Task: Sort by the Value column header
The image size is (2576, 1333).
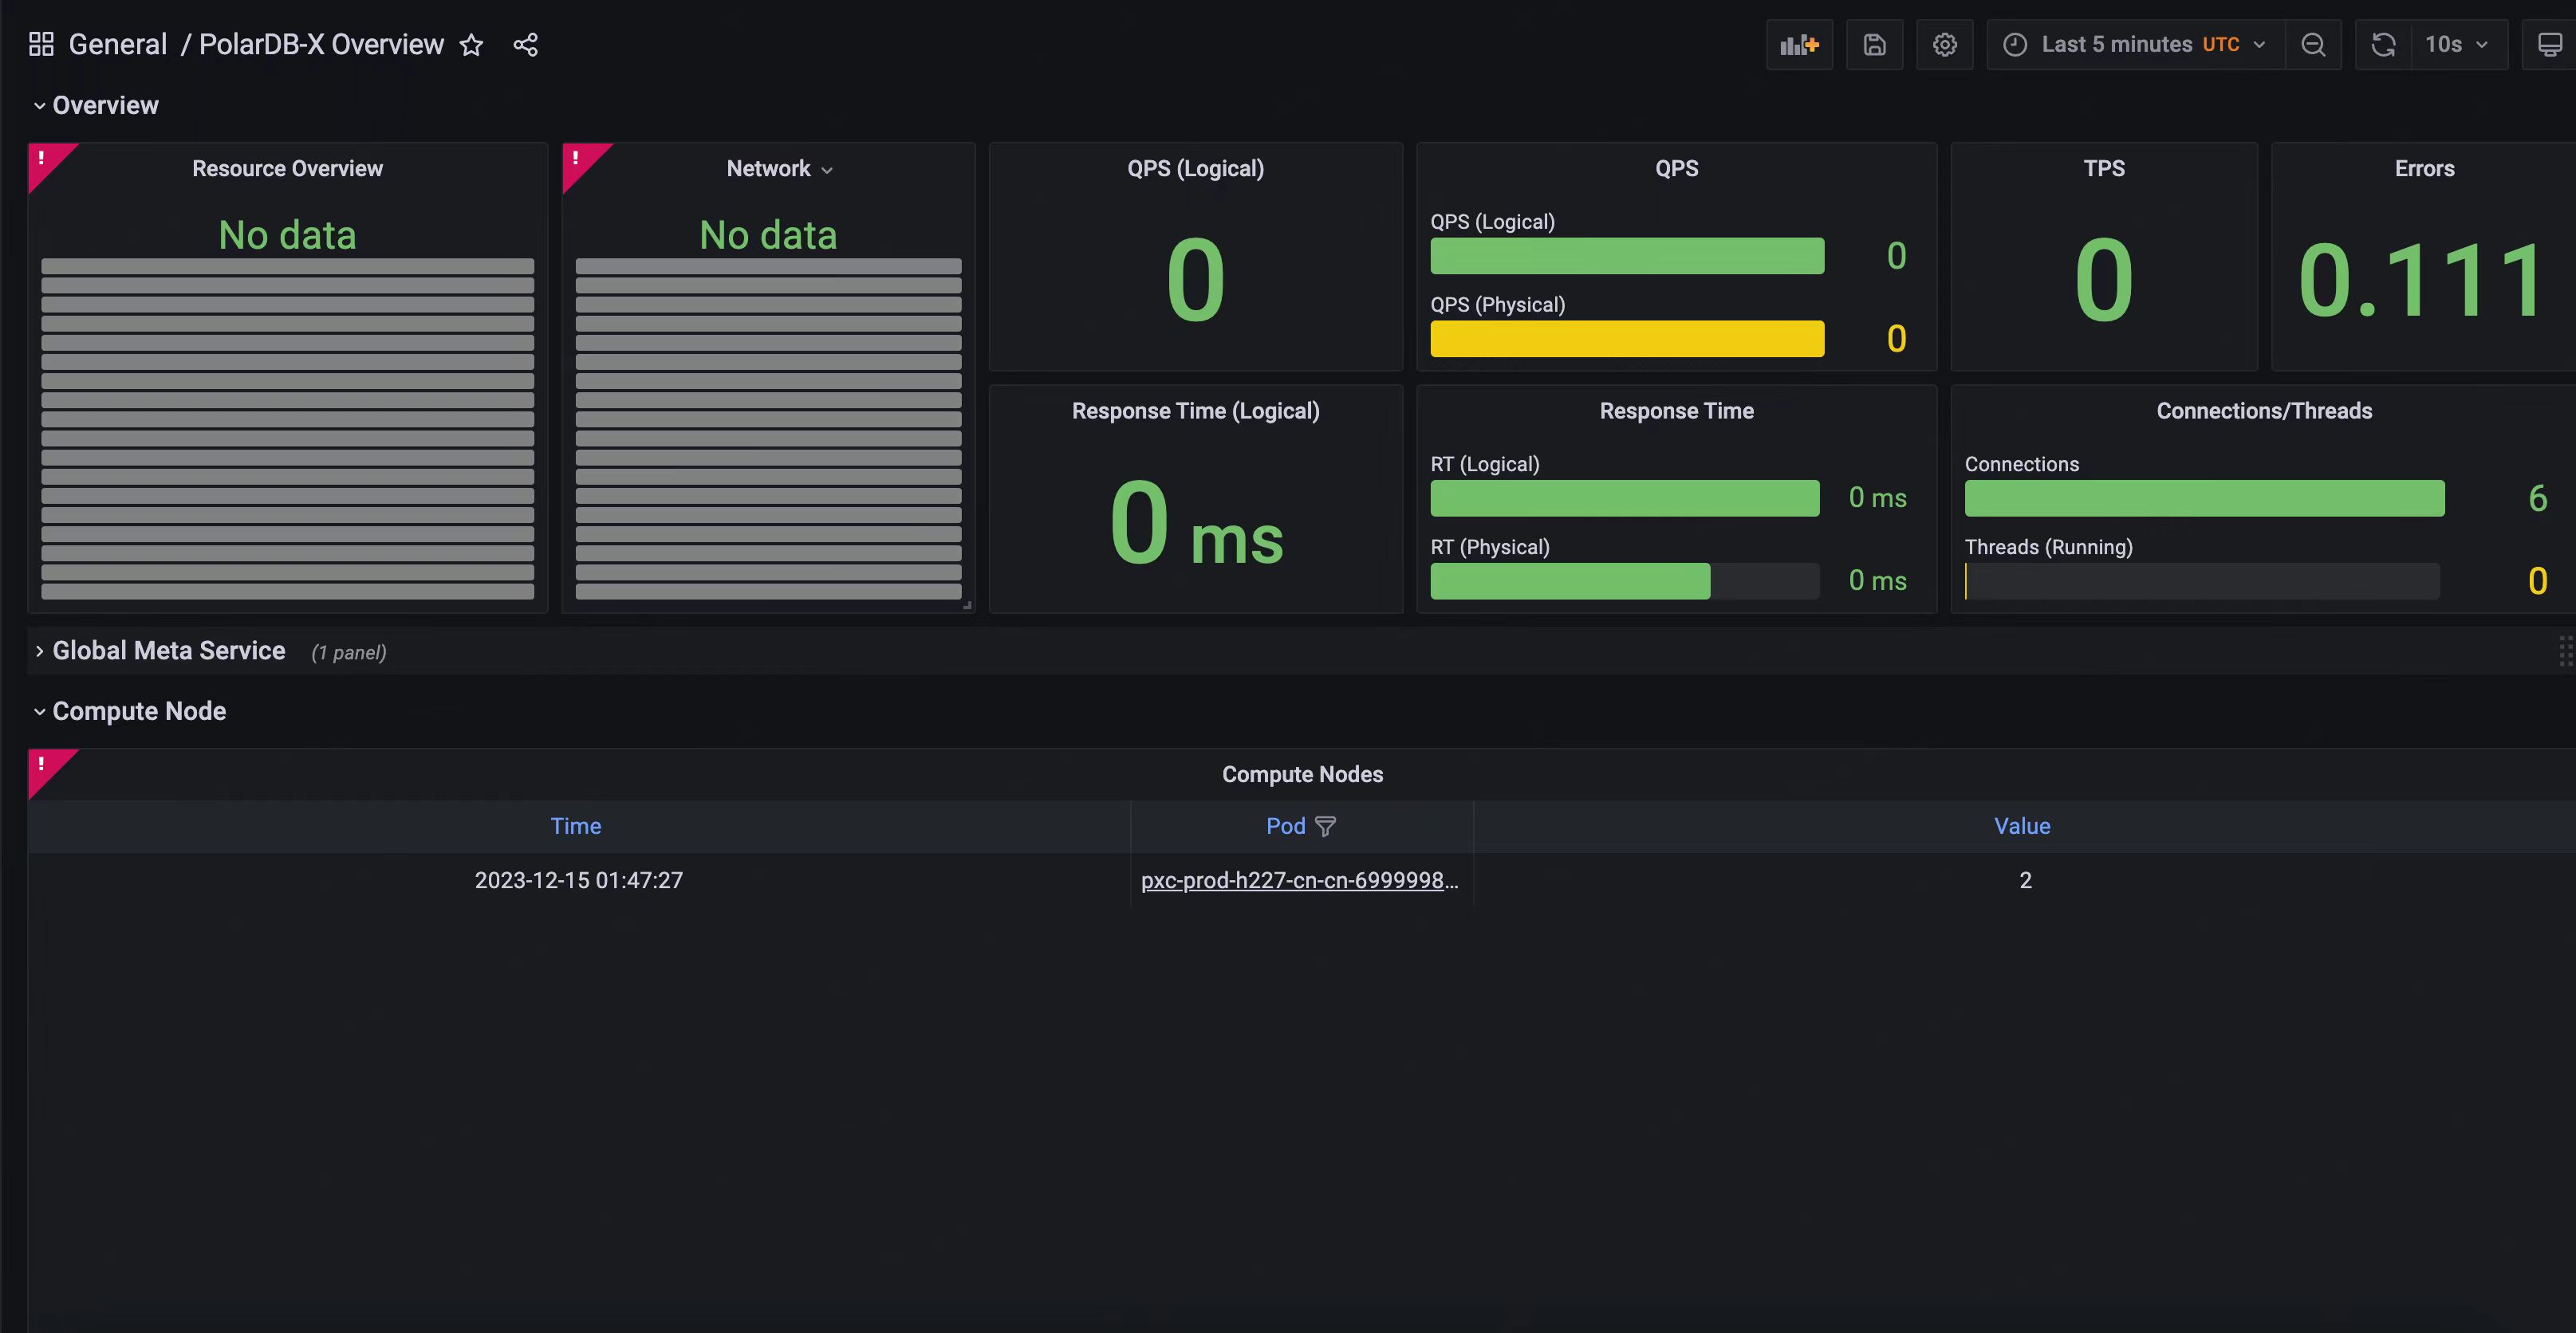Action: pos(2022,826)
